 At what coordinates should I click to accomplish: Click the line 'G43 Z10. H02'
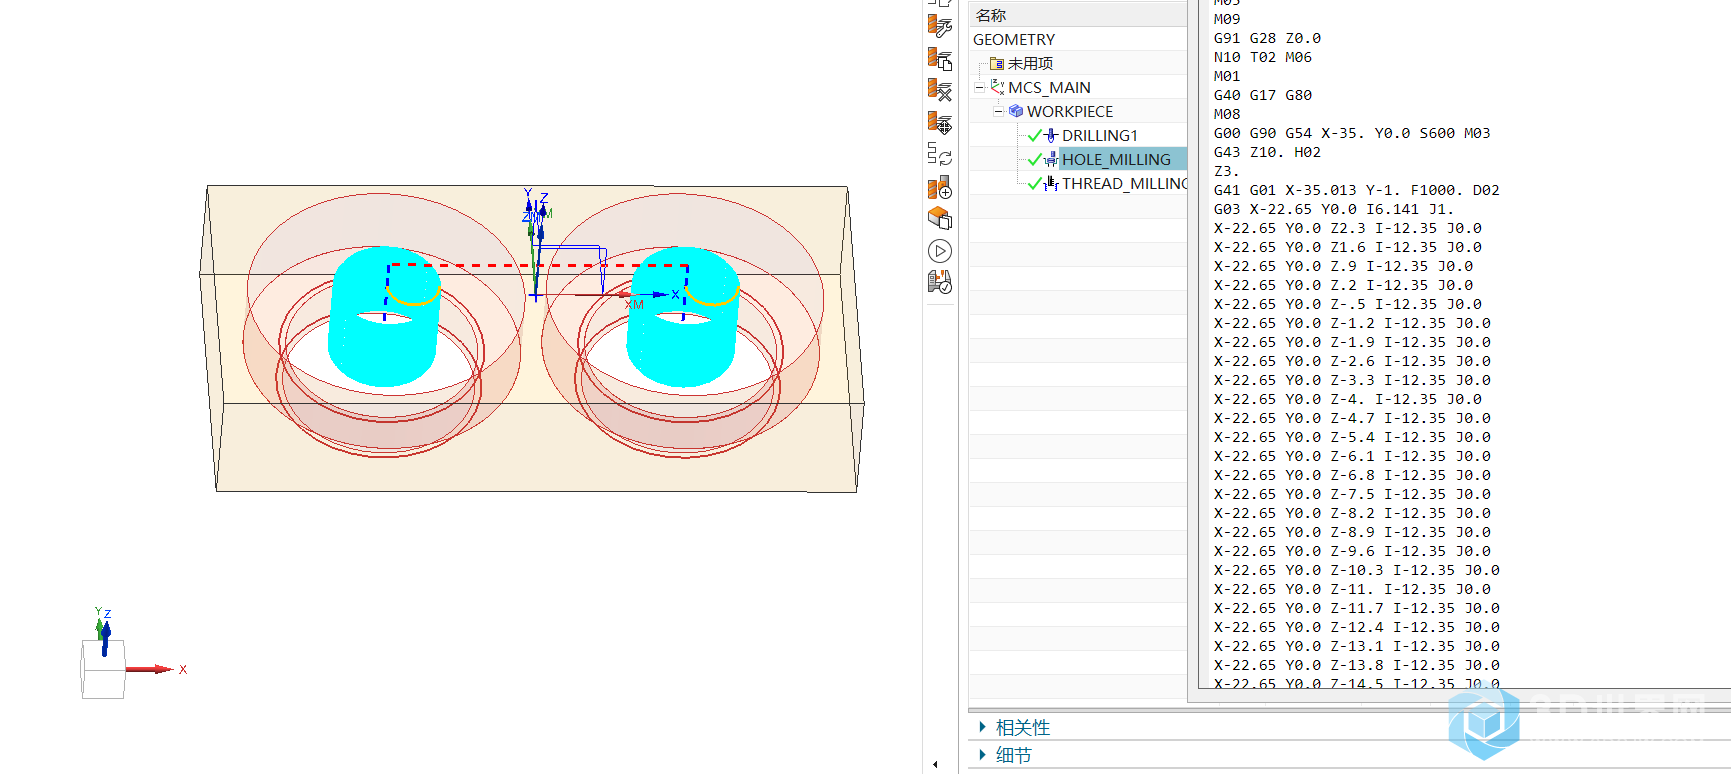tap(1267, 152)
